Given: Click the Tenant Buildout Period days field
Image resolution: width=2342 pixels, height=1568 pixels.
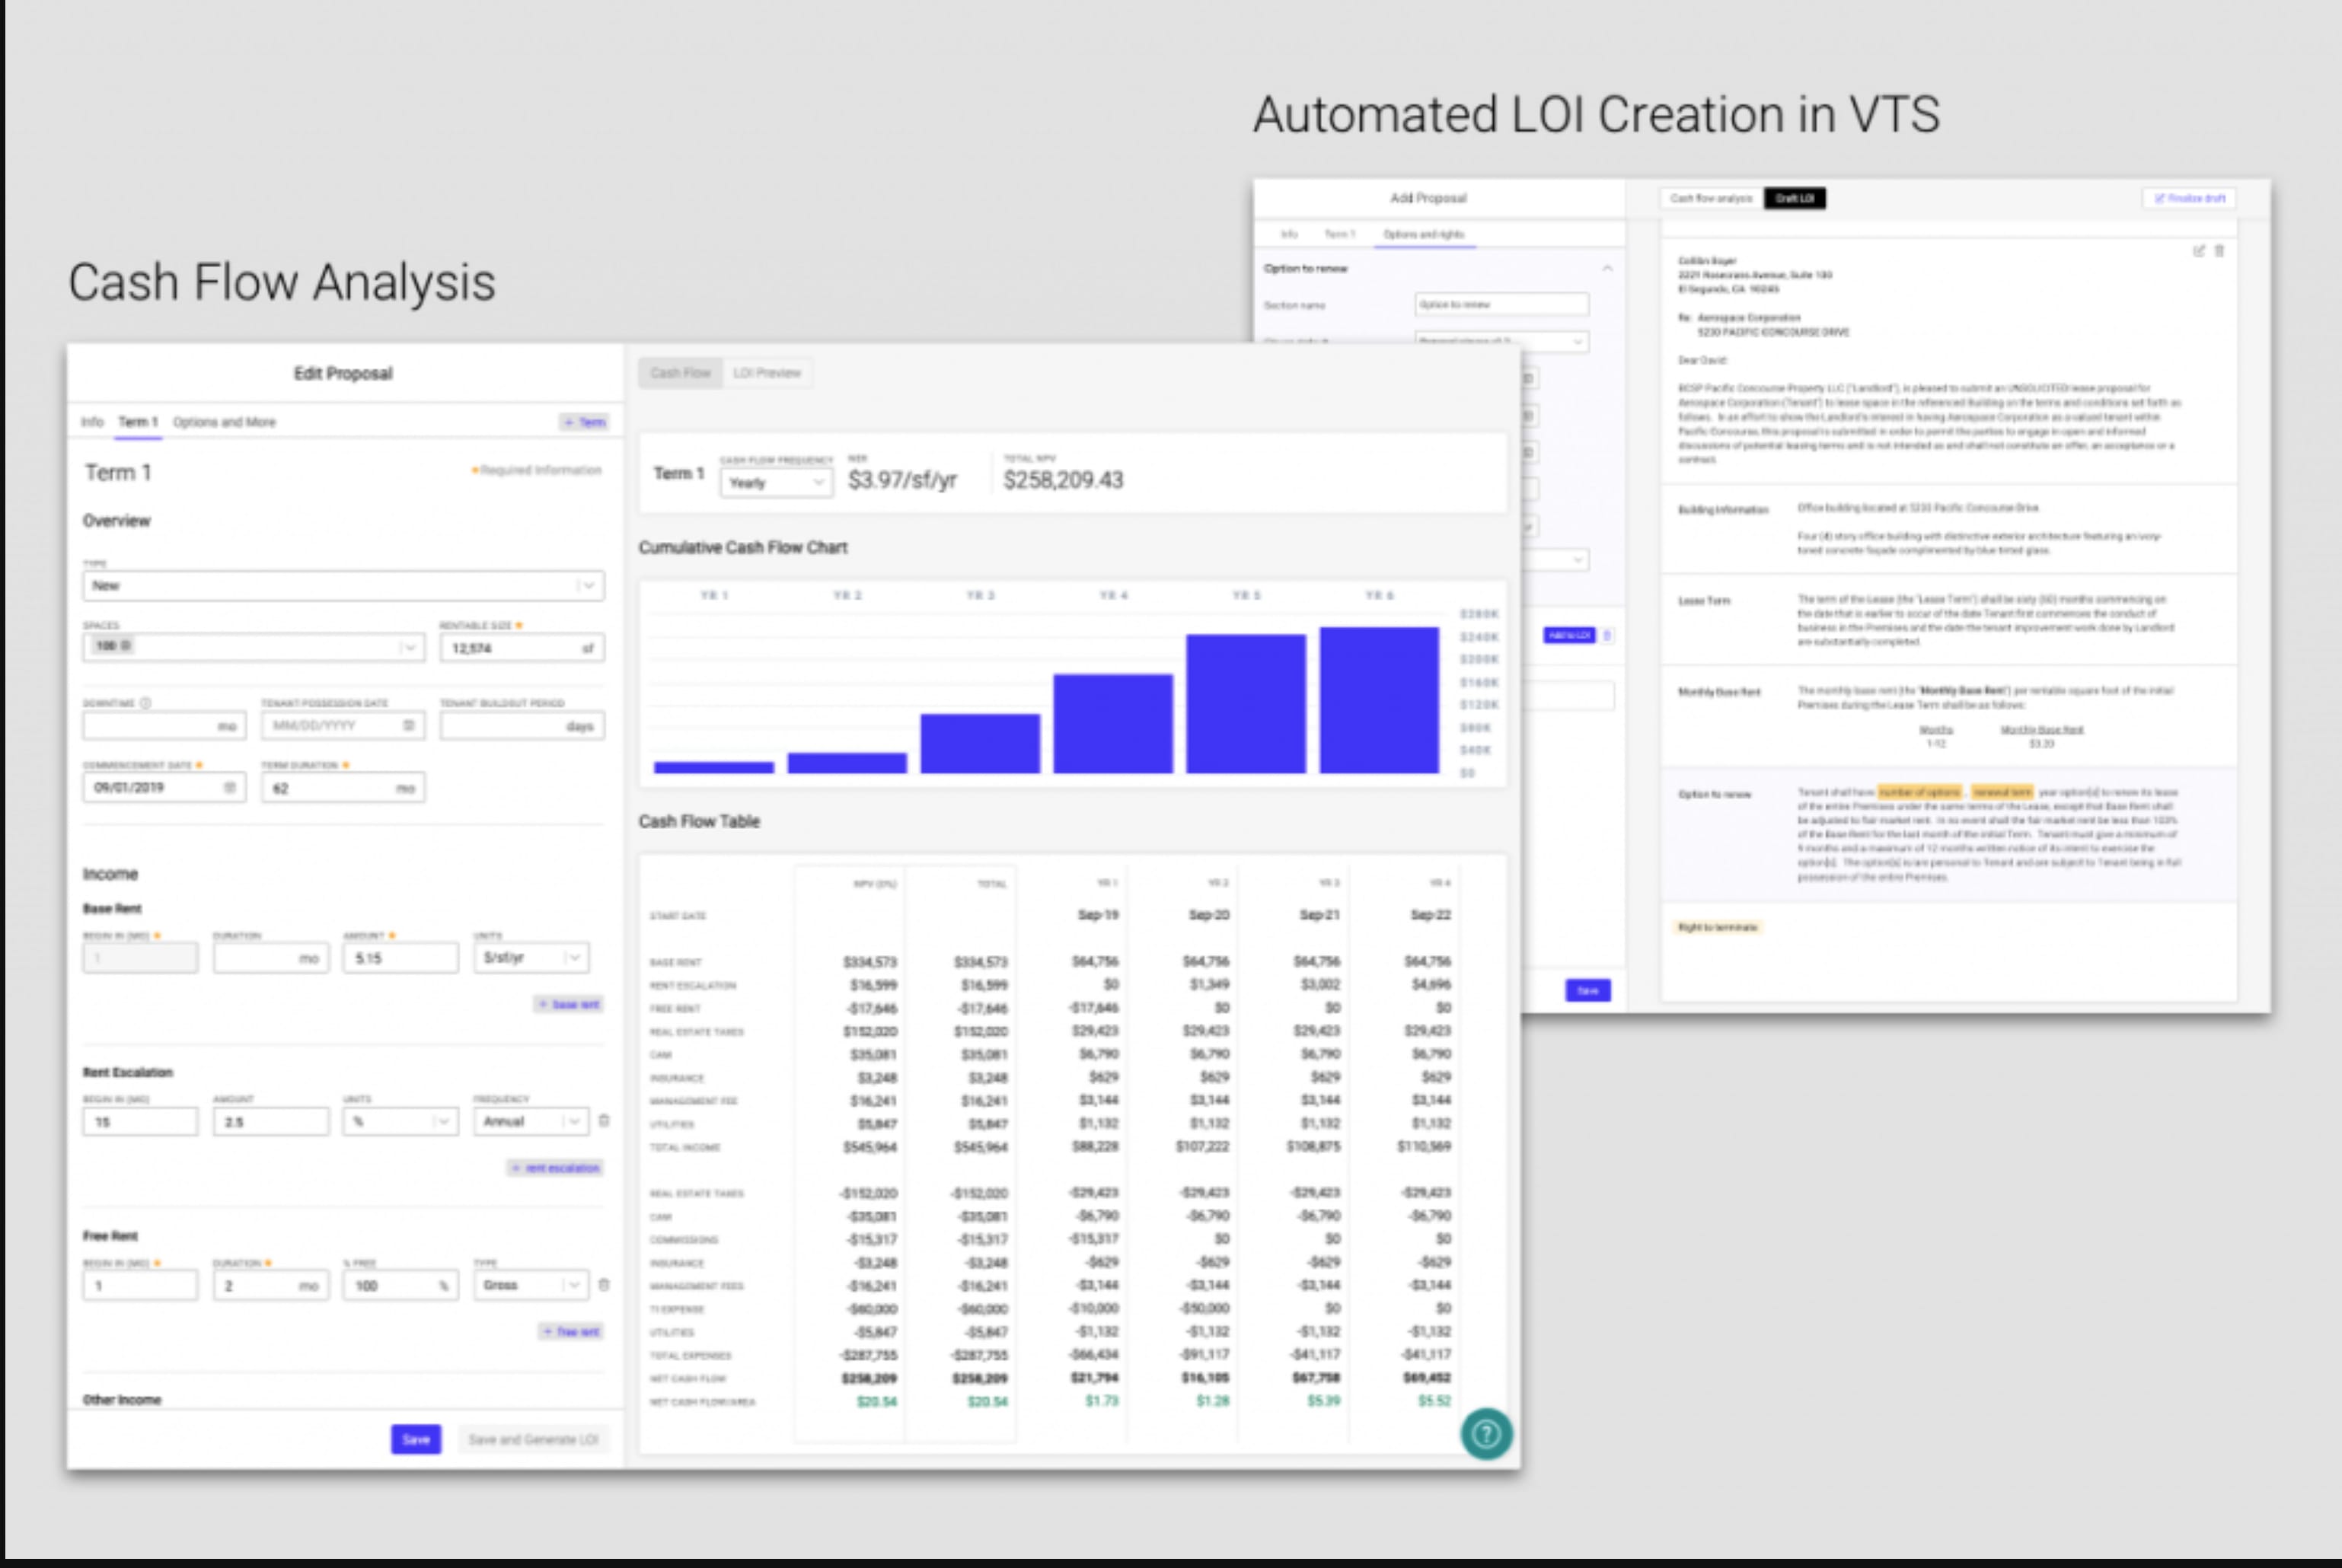Looking at the screenshot, I should click(x=522, y=725).
